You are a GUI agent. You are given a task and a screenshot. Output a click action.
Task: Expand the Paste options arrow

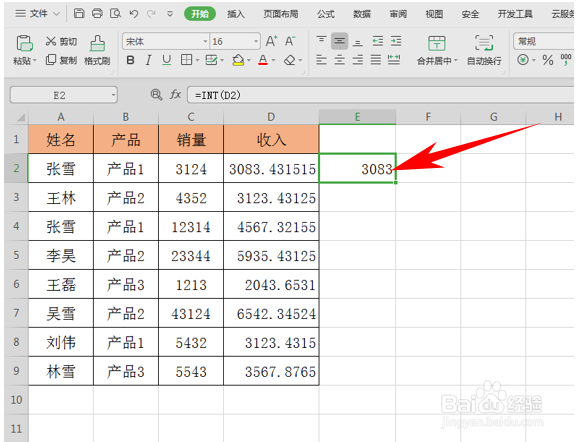35,61
